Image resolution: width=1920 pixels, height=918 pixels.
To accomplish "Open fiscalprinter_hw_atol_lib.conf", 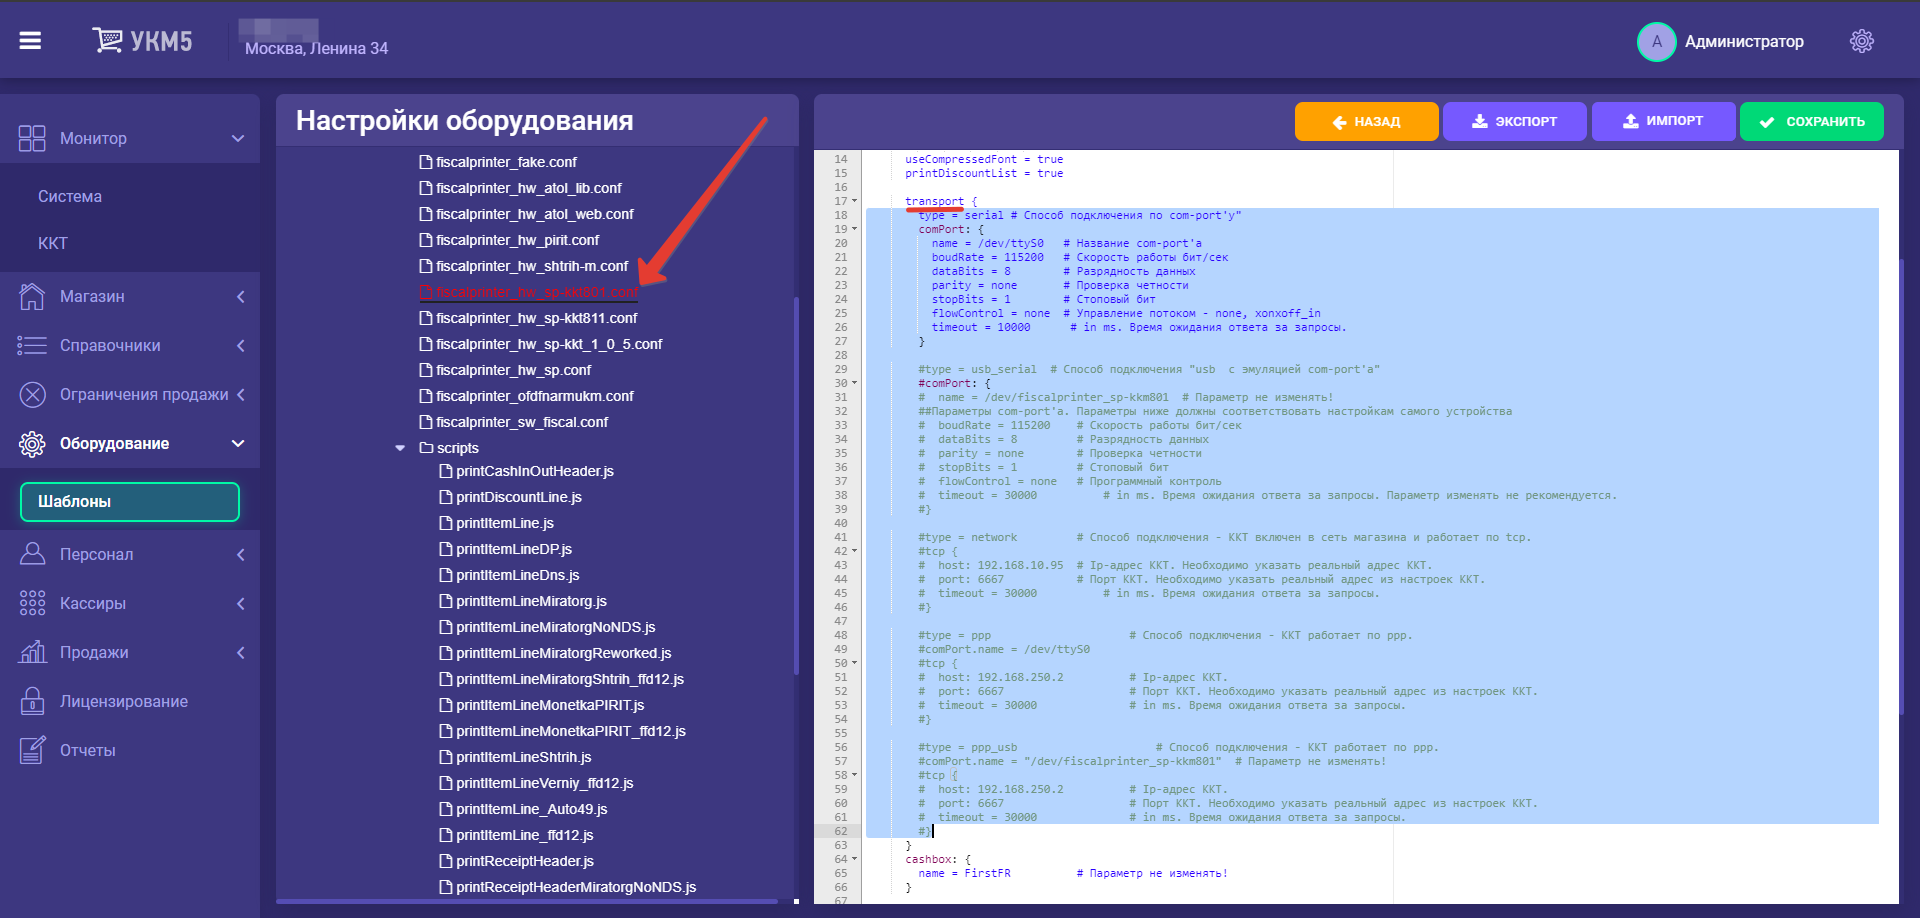I will pos(528,188).
